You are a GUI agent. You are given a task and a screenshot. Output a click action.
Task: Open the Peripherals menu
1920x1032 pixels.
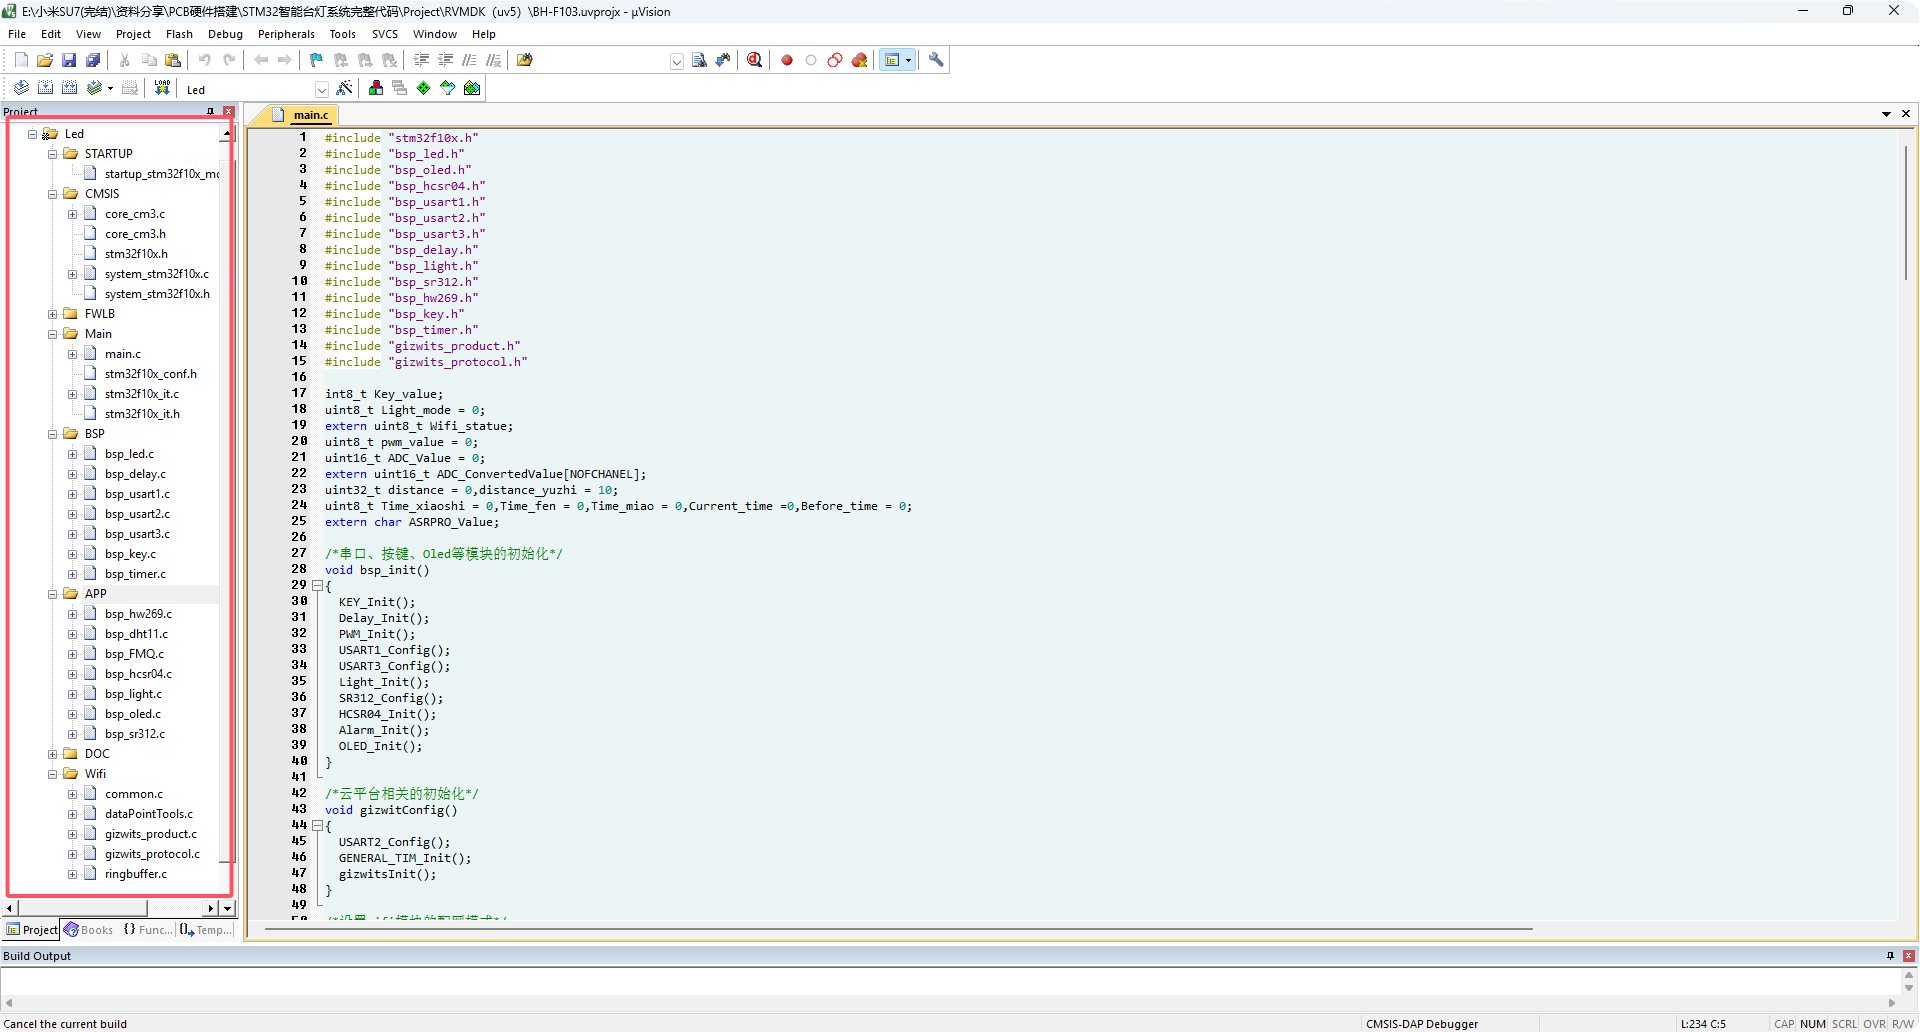click(x=286, y=34)
